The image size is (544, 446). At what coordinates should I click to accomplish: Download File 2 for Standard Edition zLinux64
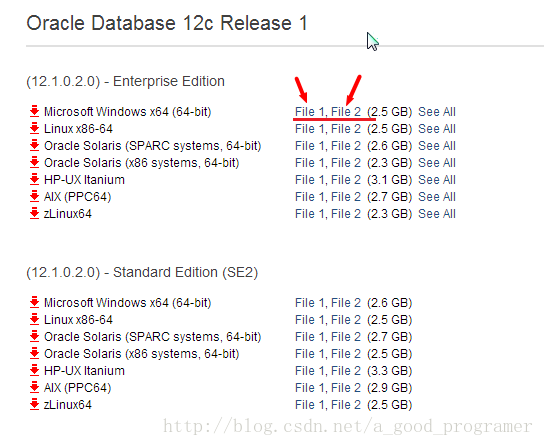point(346,405)
